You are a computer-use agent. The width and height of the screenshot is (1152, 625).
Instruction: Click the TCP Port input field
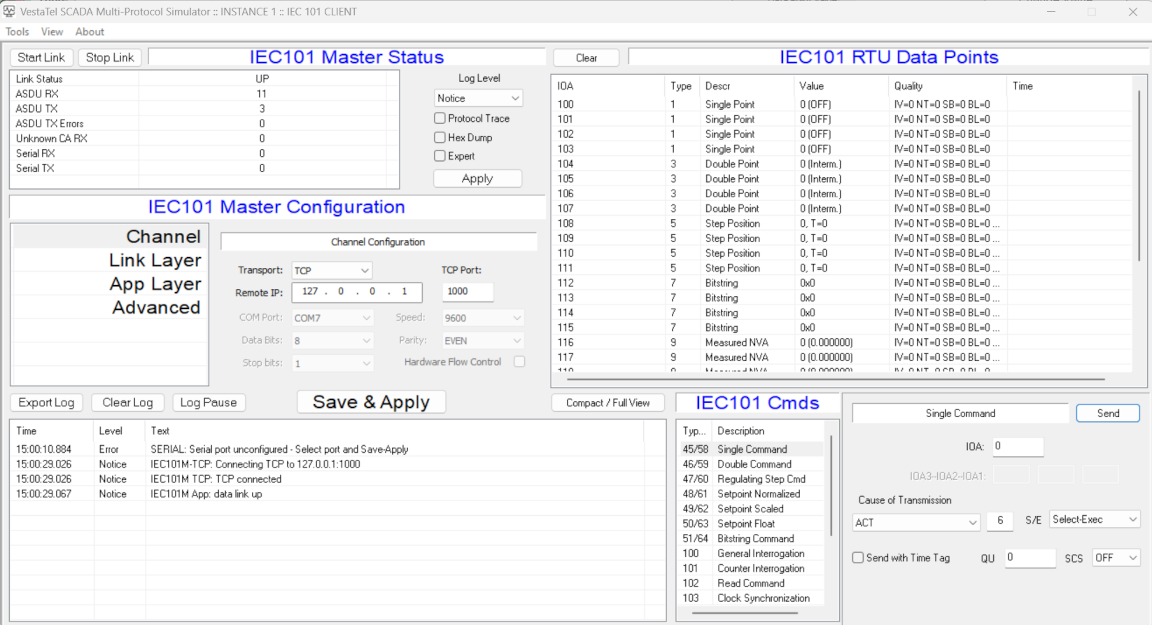coord(467,292)
